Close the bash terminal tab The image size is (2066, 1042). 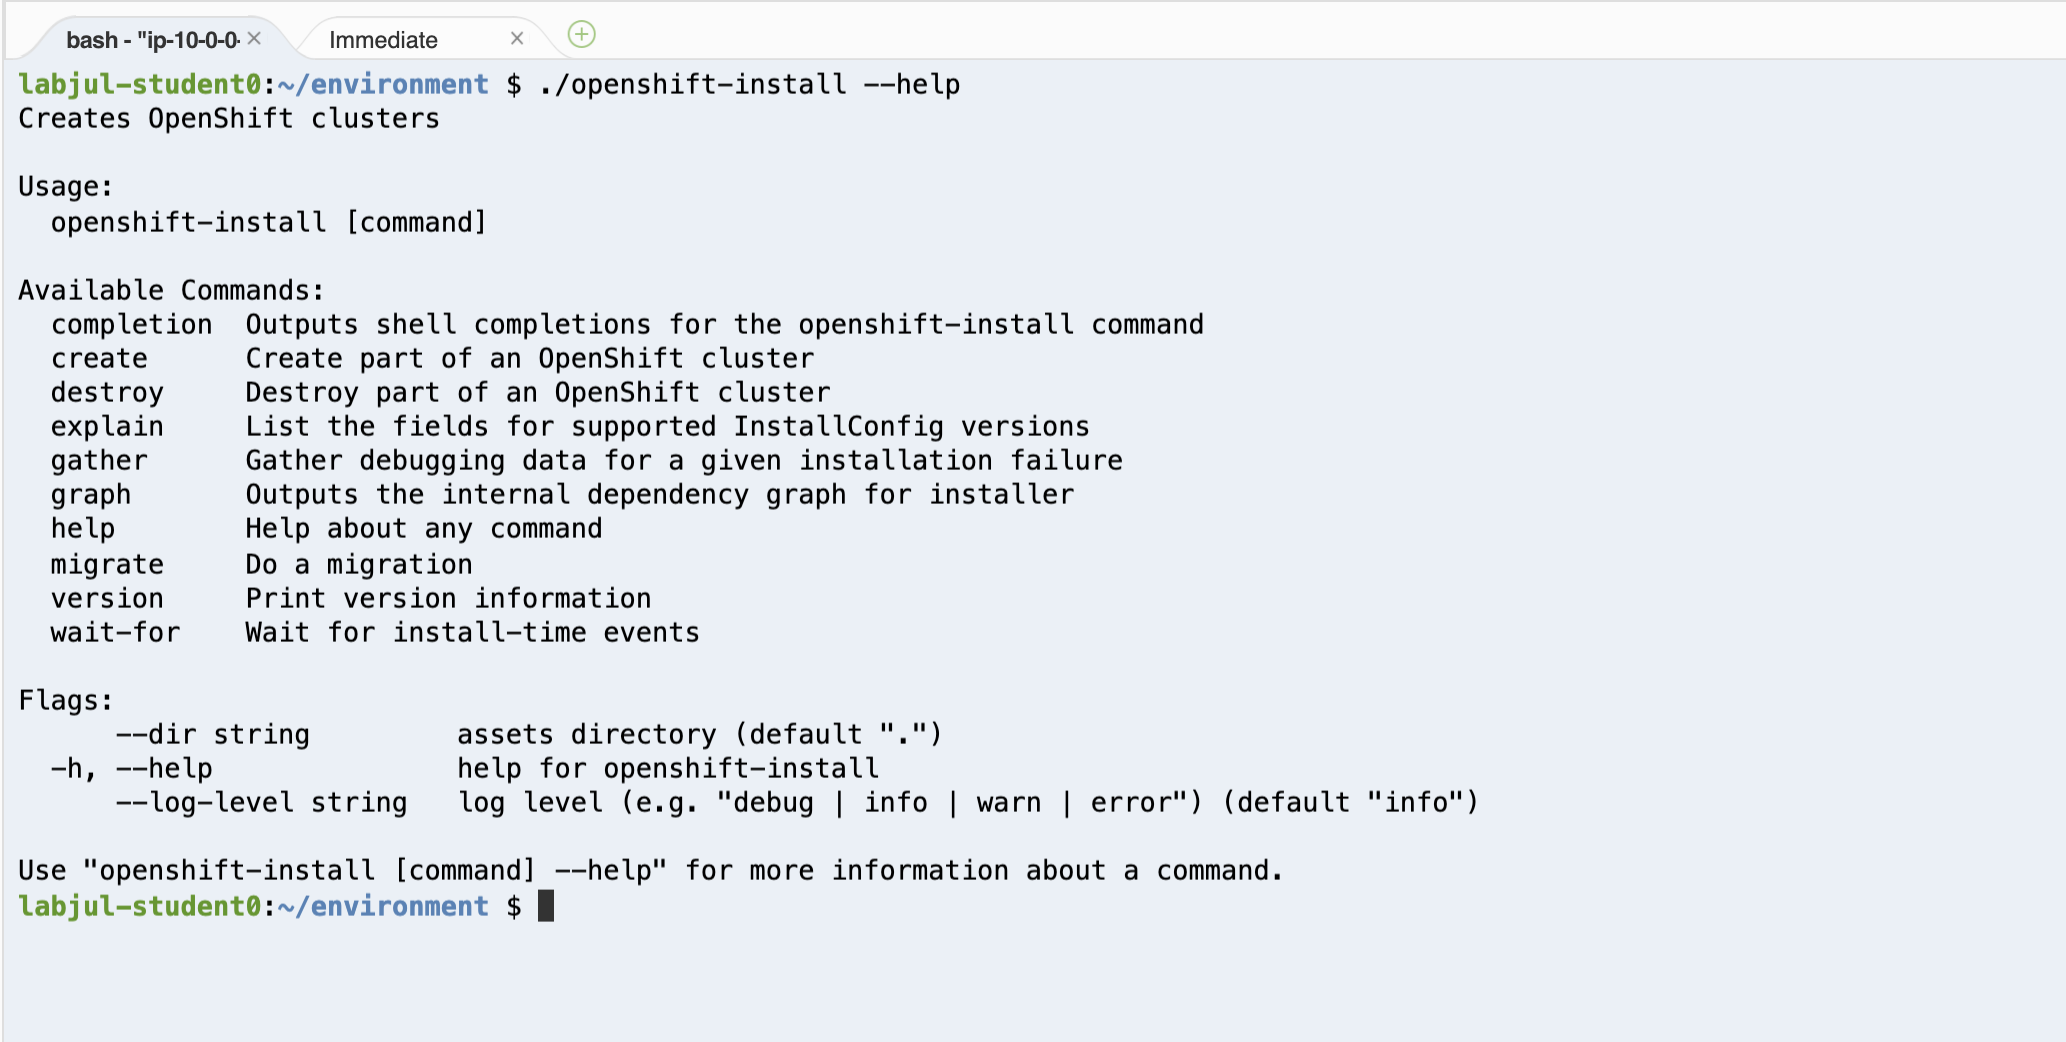pyautogui.click(x=254, y=38)
